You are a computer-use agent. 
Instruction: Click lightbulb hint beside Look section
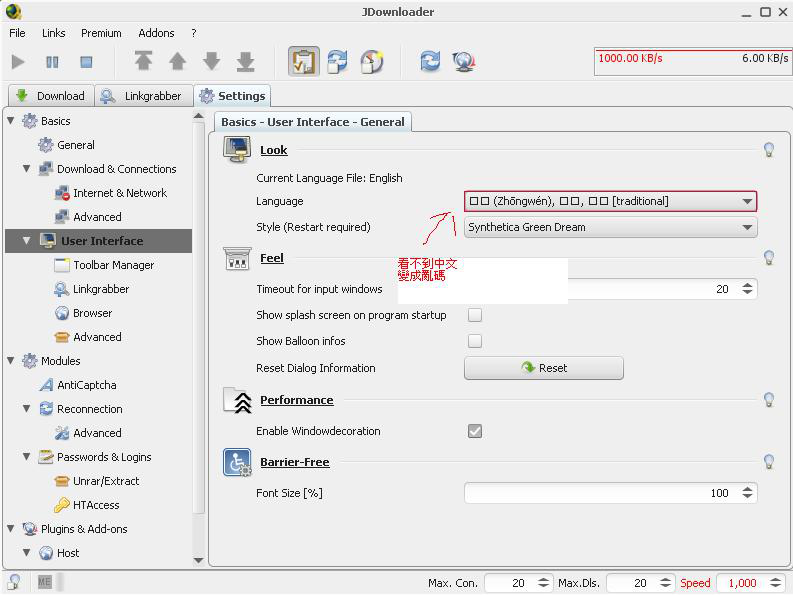[769, 149]
